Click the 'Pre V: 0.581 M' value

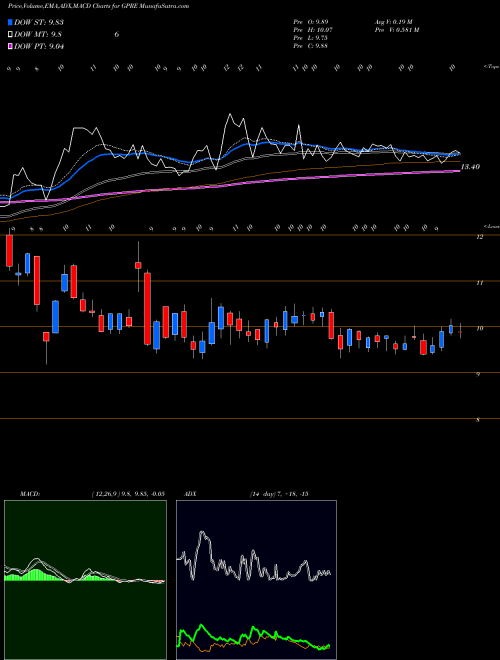coord(396,30)
